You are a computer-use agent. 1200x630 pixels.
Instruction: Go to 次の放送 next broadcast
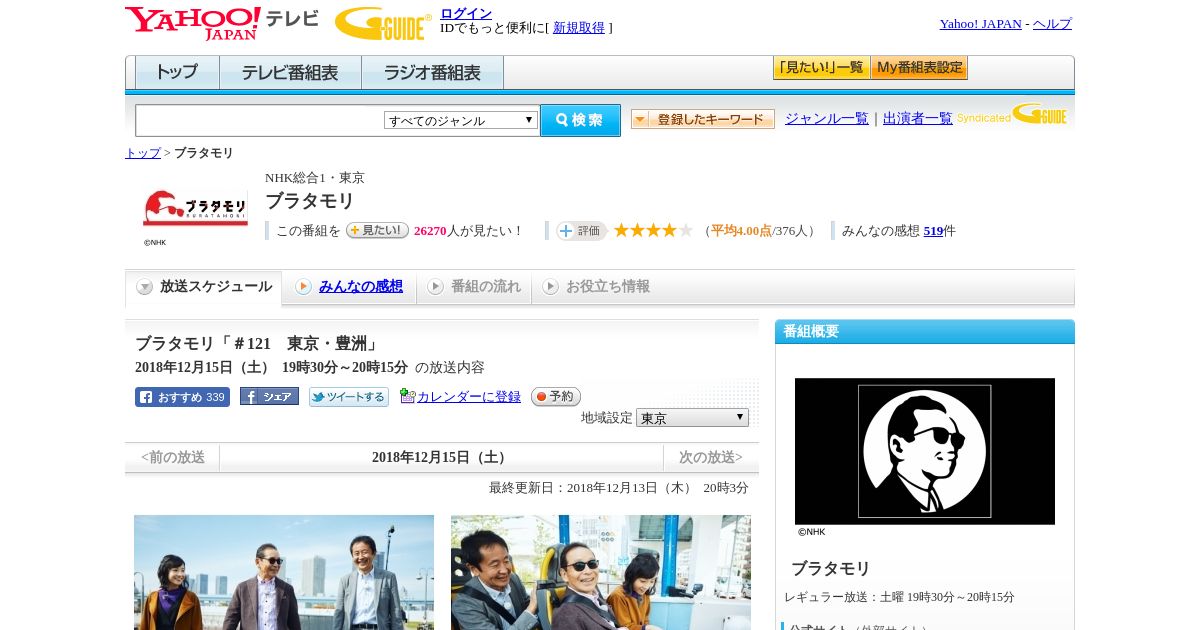click(711, 458)
